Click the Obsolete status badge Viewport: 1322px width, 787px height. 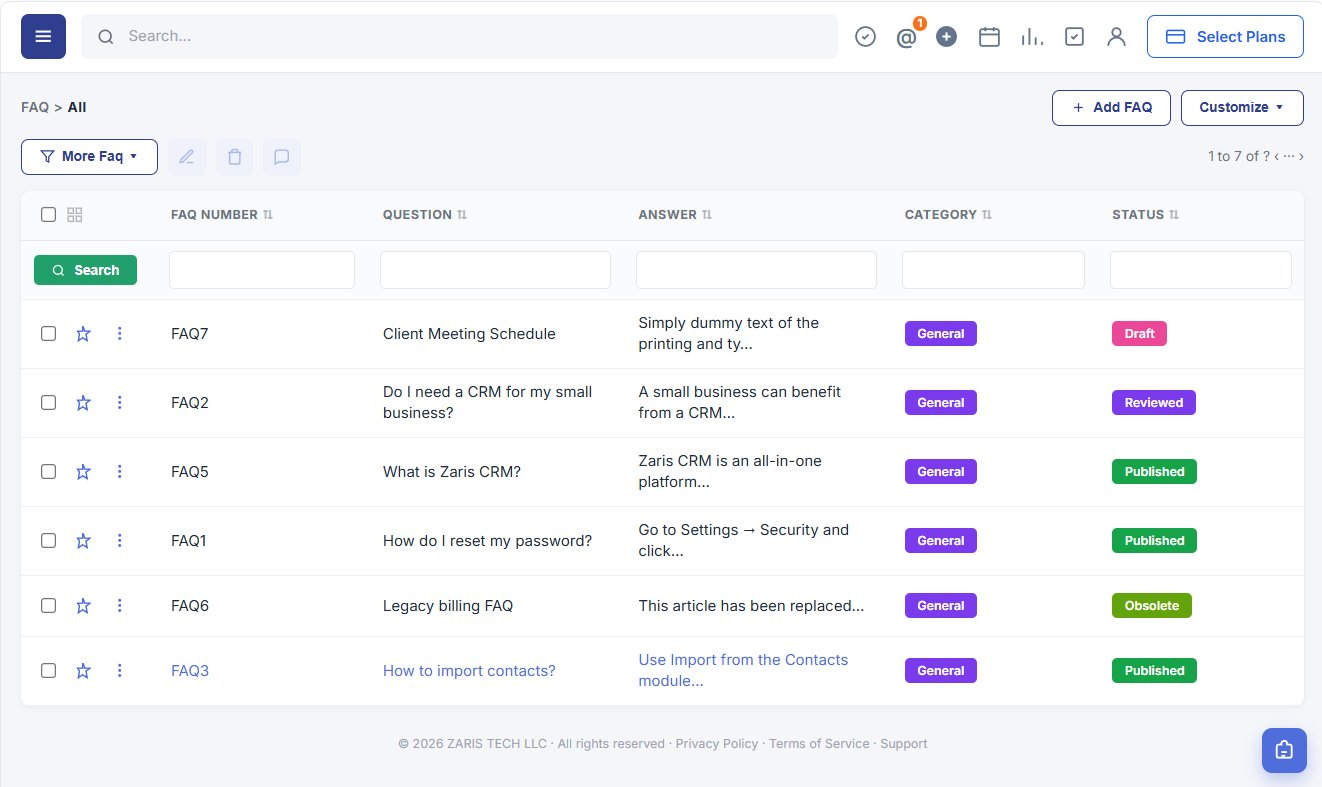(x=1152, y=606)
